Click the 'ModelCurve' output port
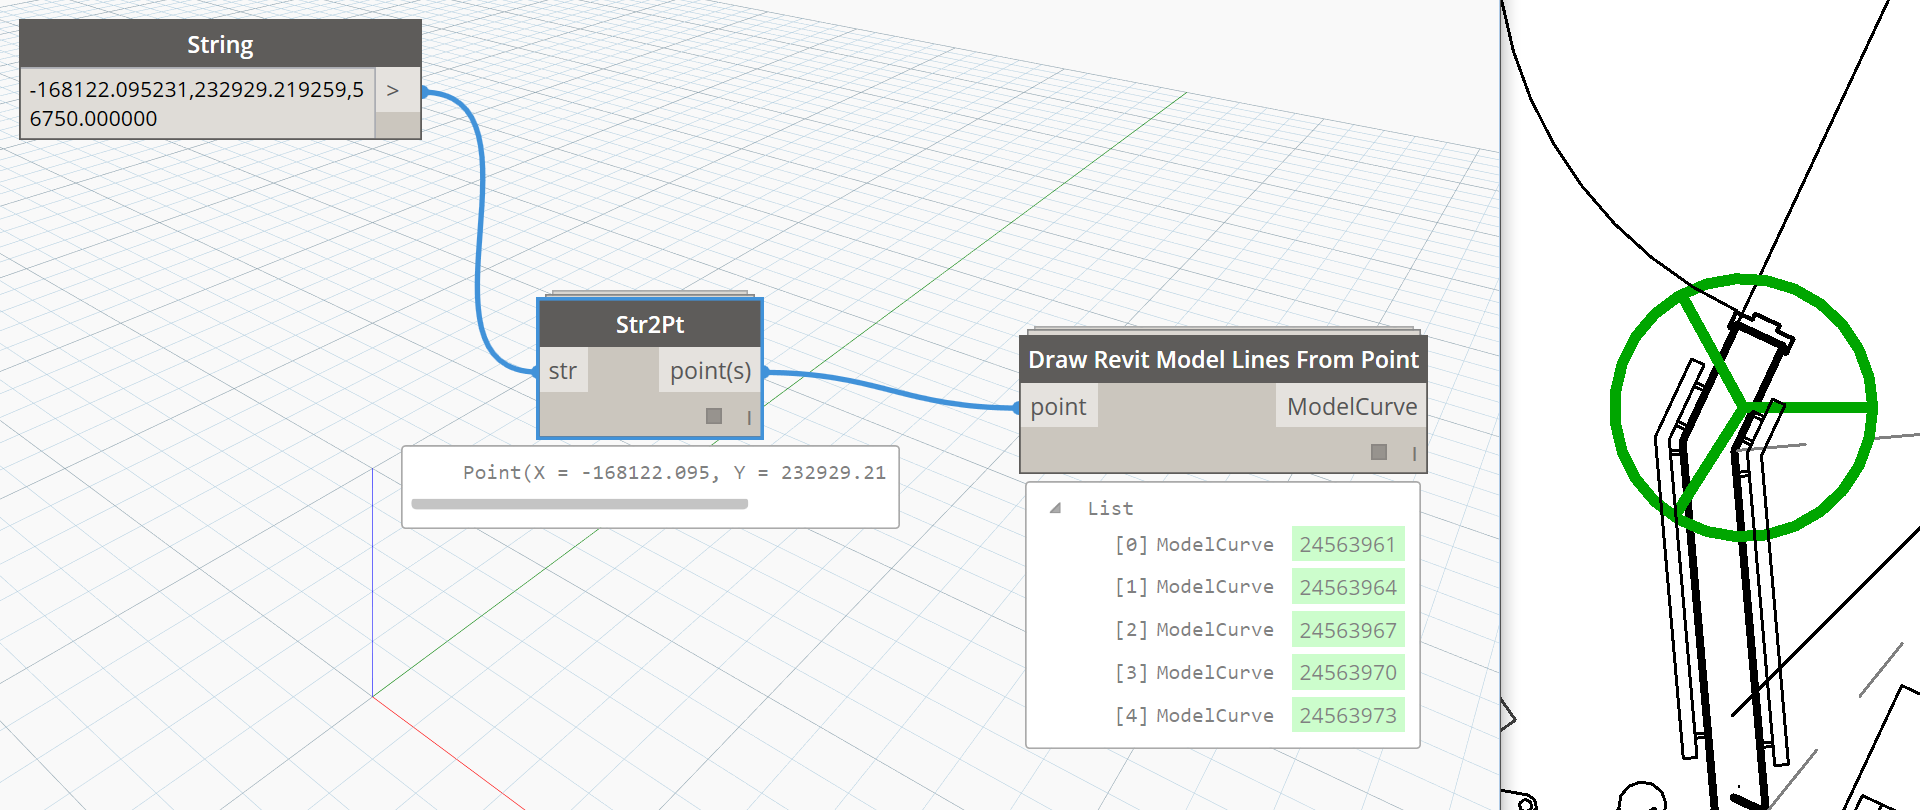Image resolution: width=1920 pixels, height=810 pixels. pos(1351,407)
